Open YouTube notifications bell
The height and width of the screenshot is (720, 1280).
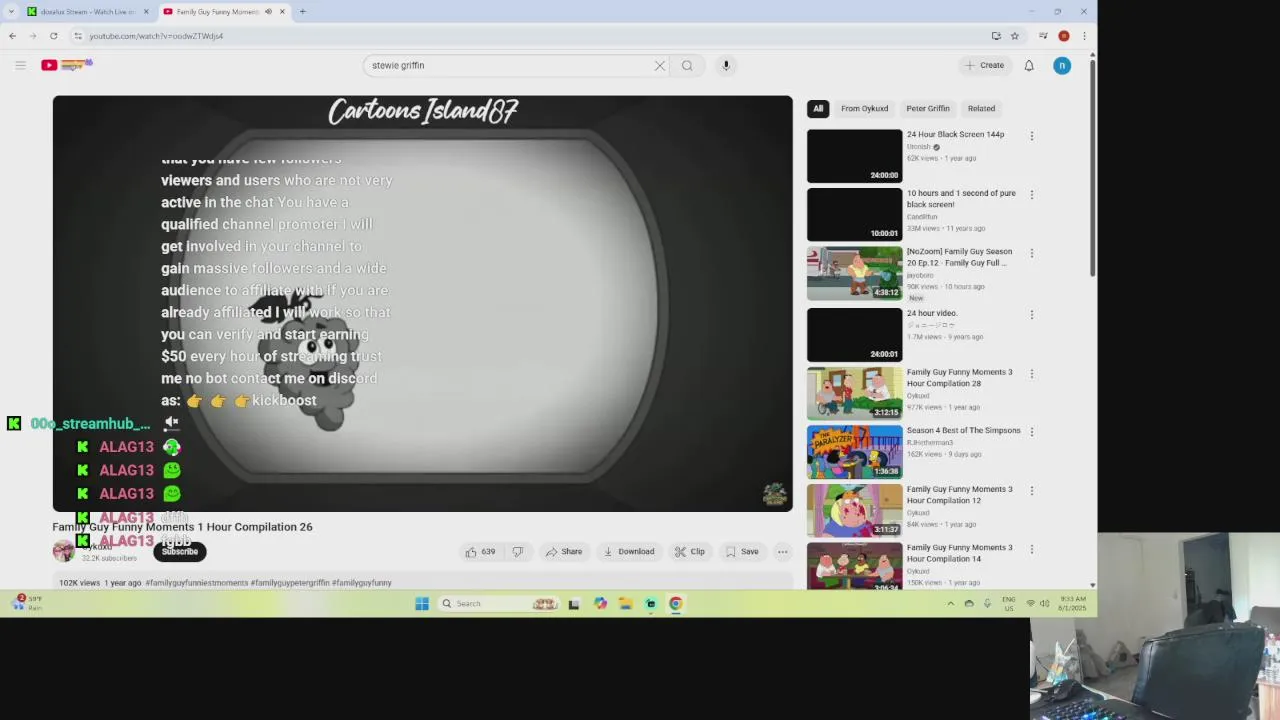(x=1029, y=66)
